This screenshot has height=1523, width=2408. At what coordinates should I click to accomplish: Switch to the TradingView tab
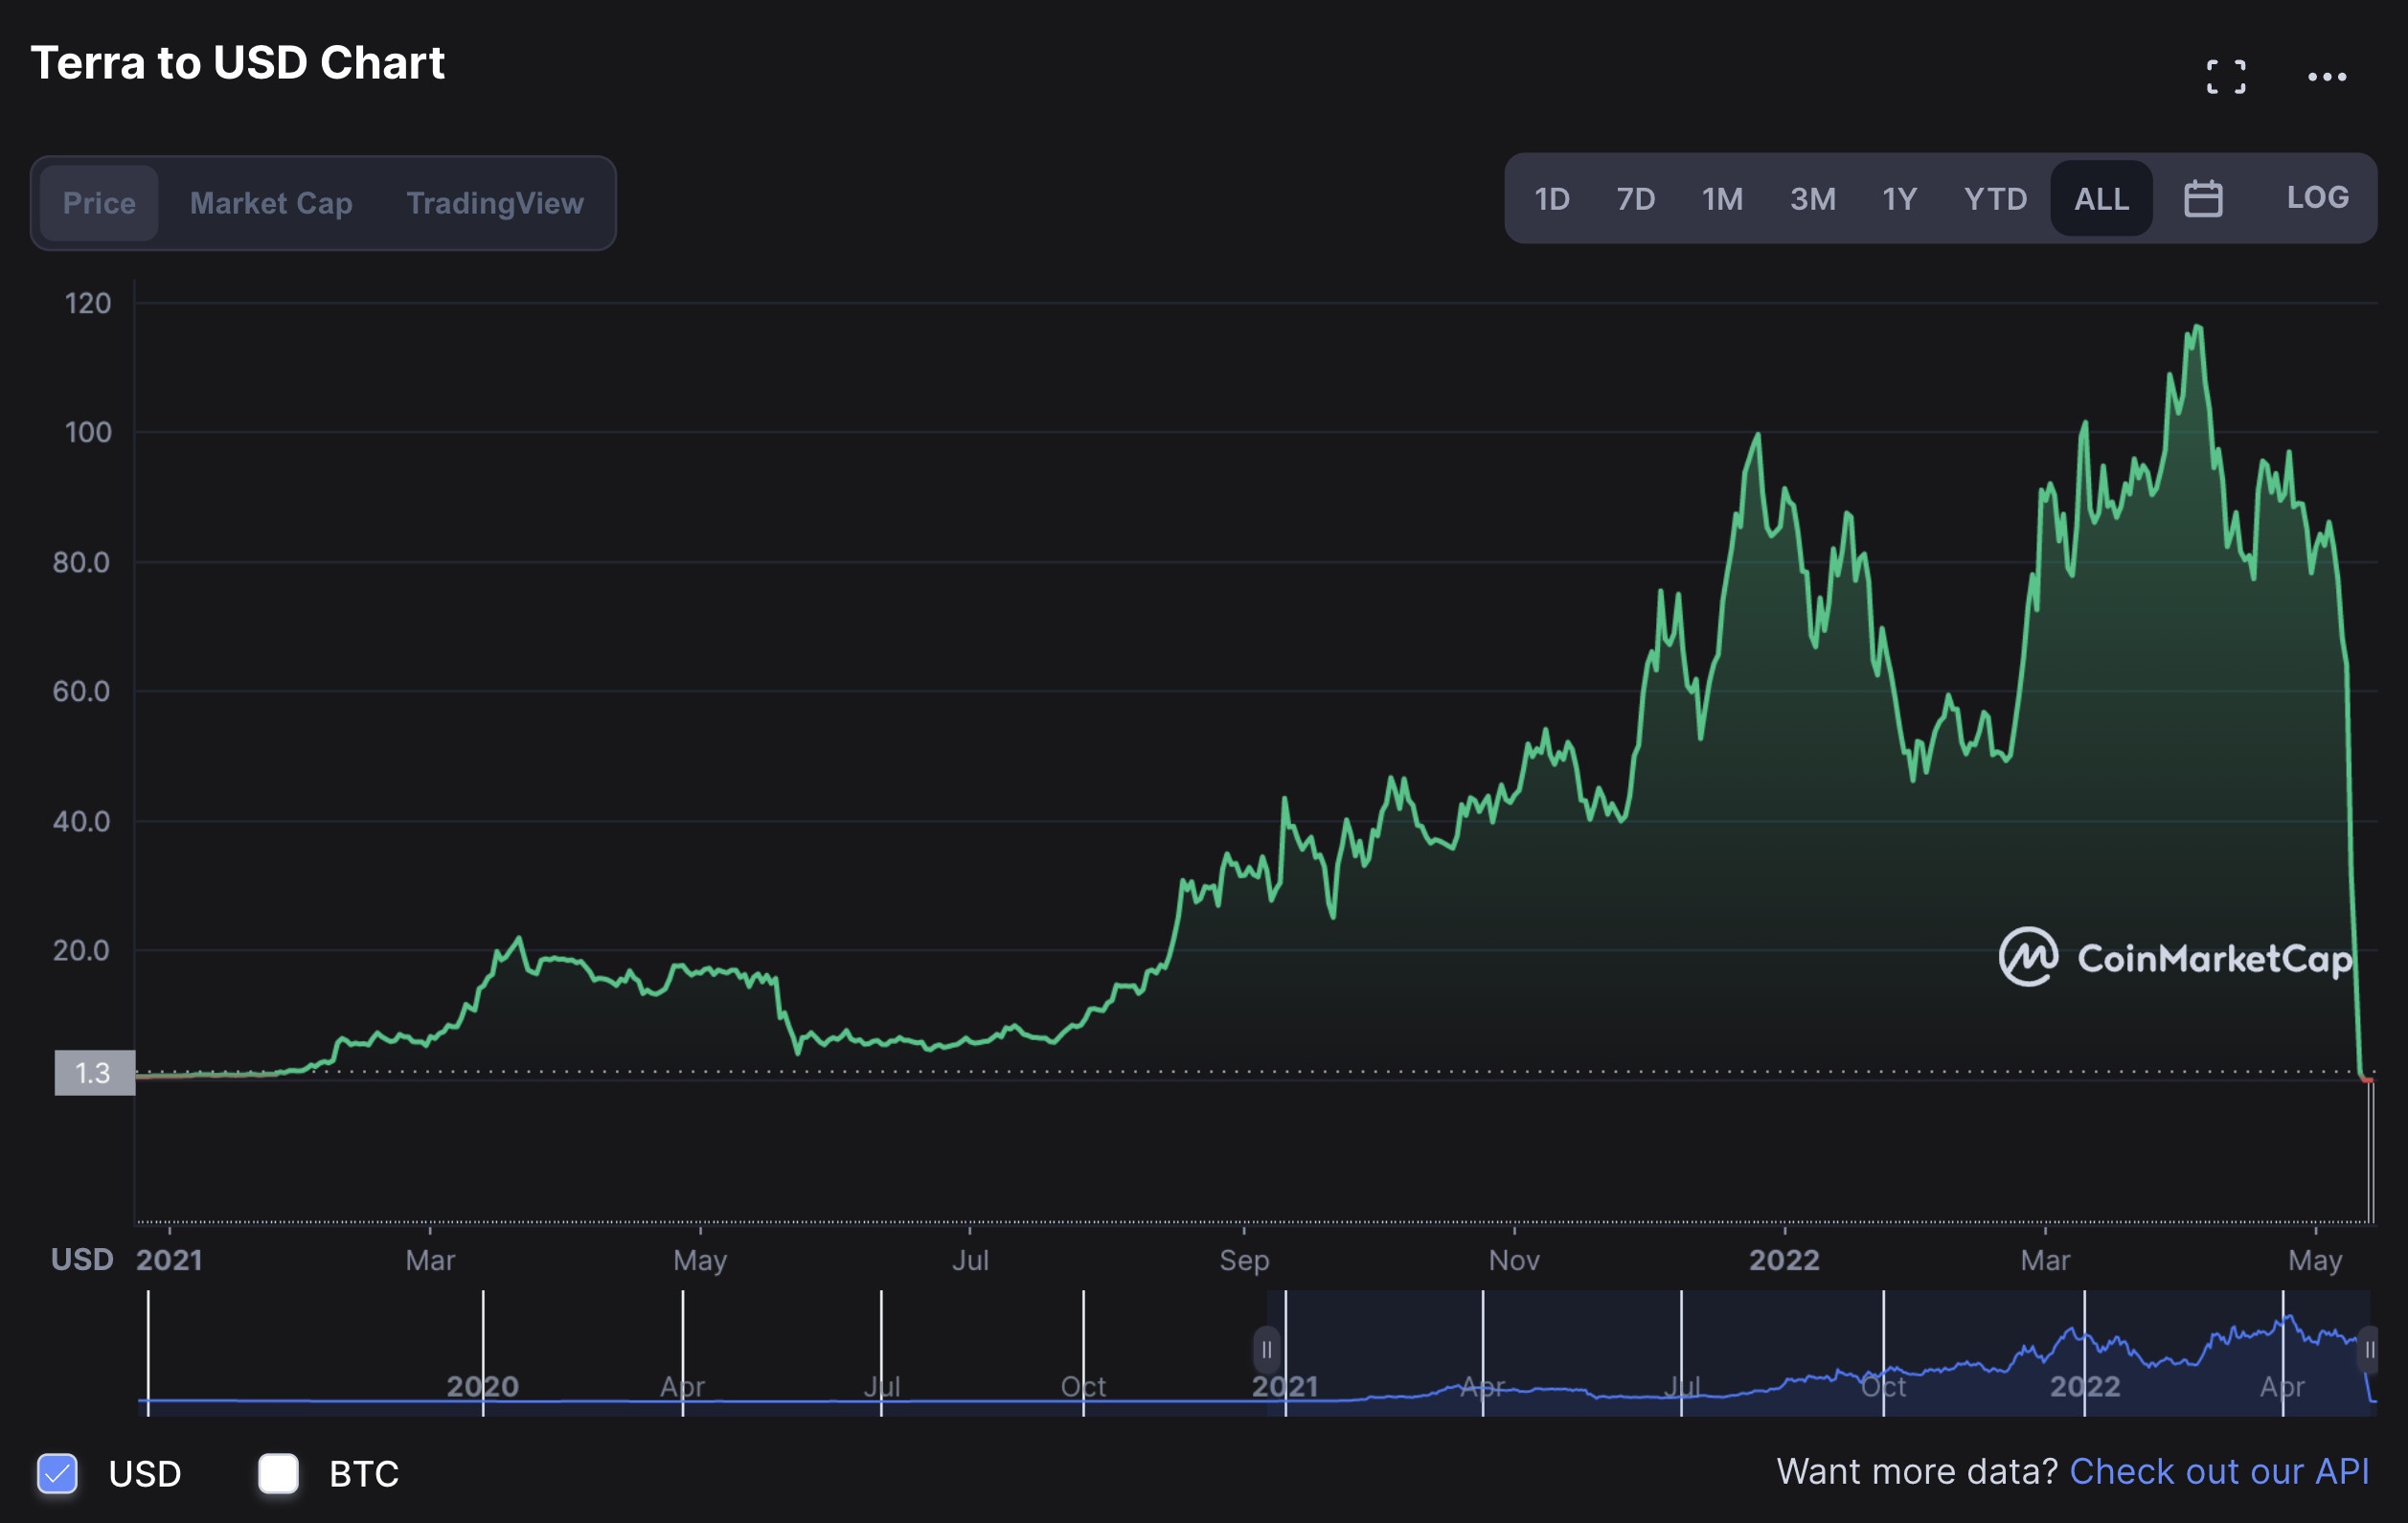point(495,203)
